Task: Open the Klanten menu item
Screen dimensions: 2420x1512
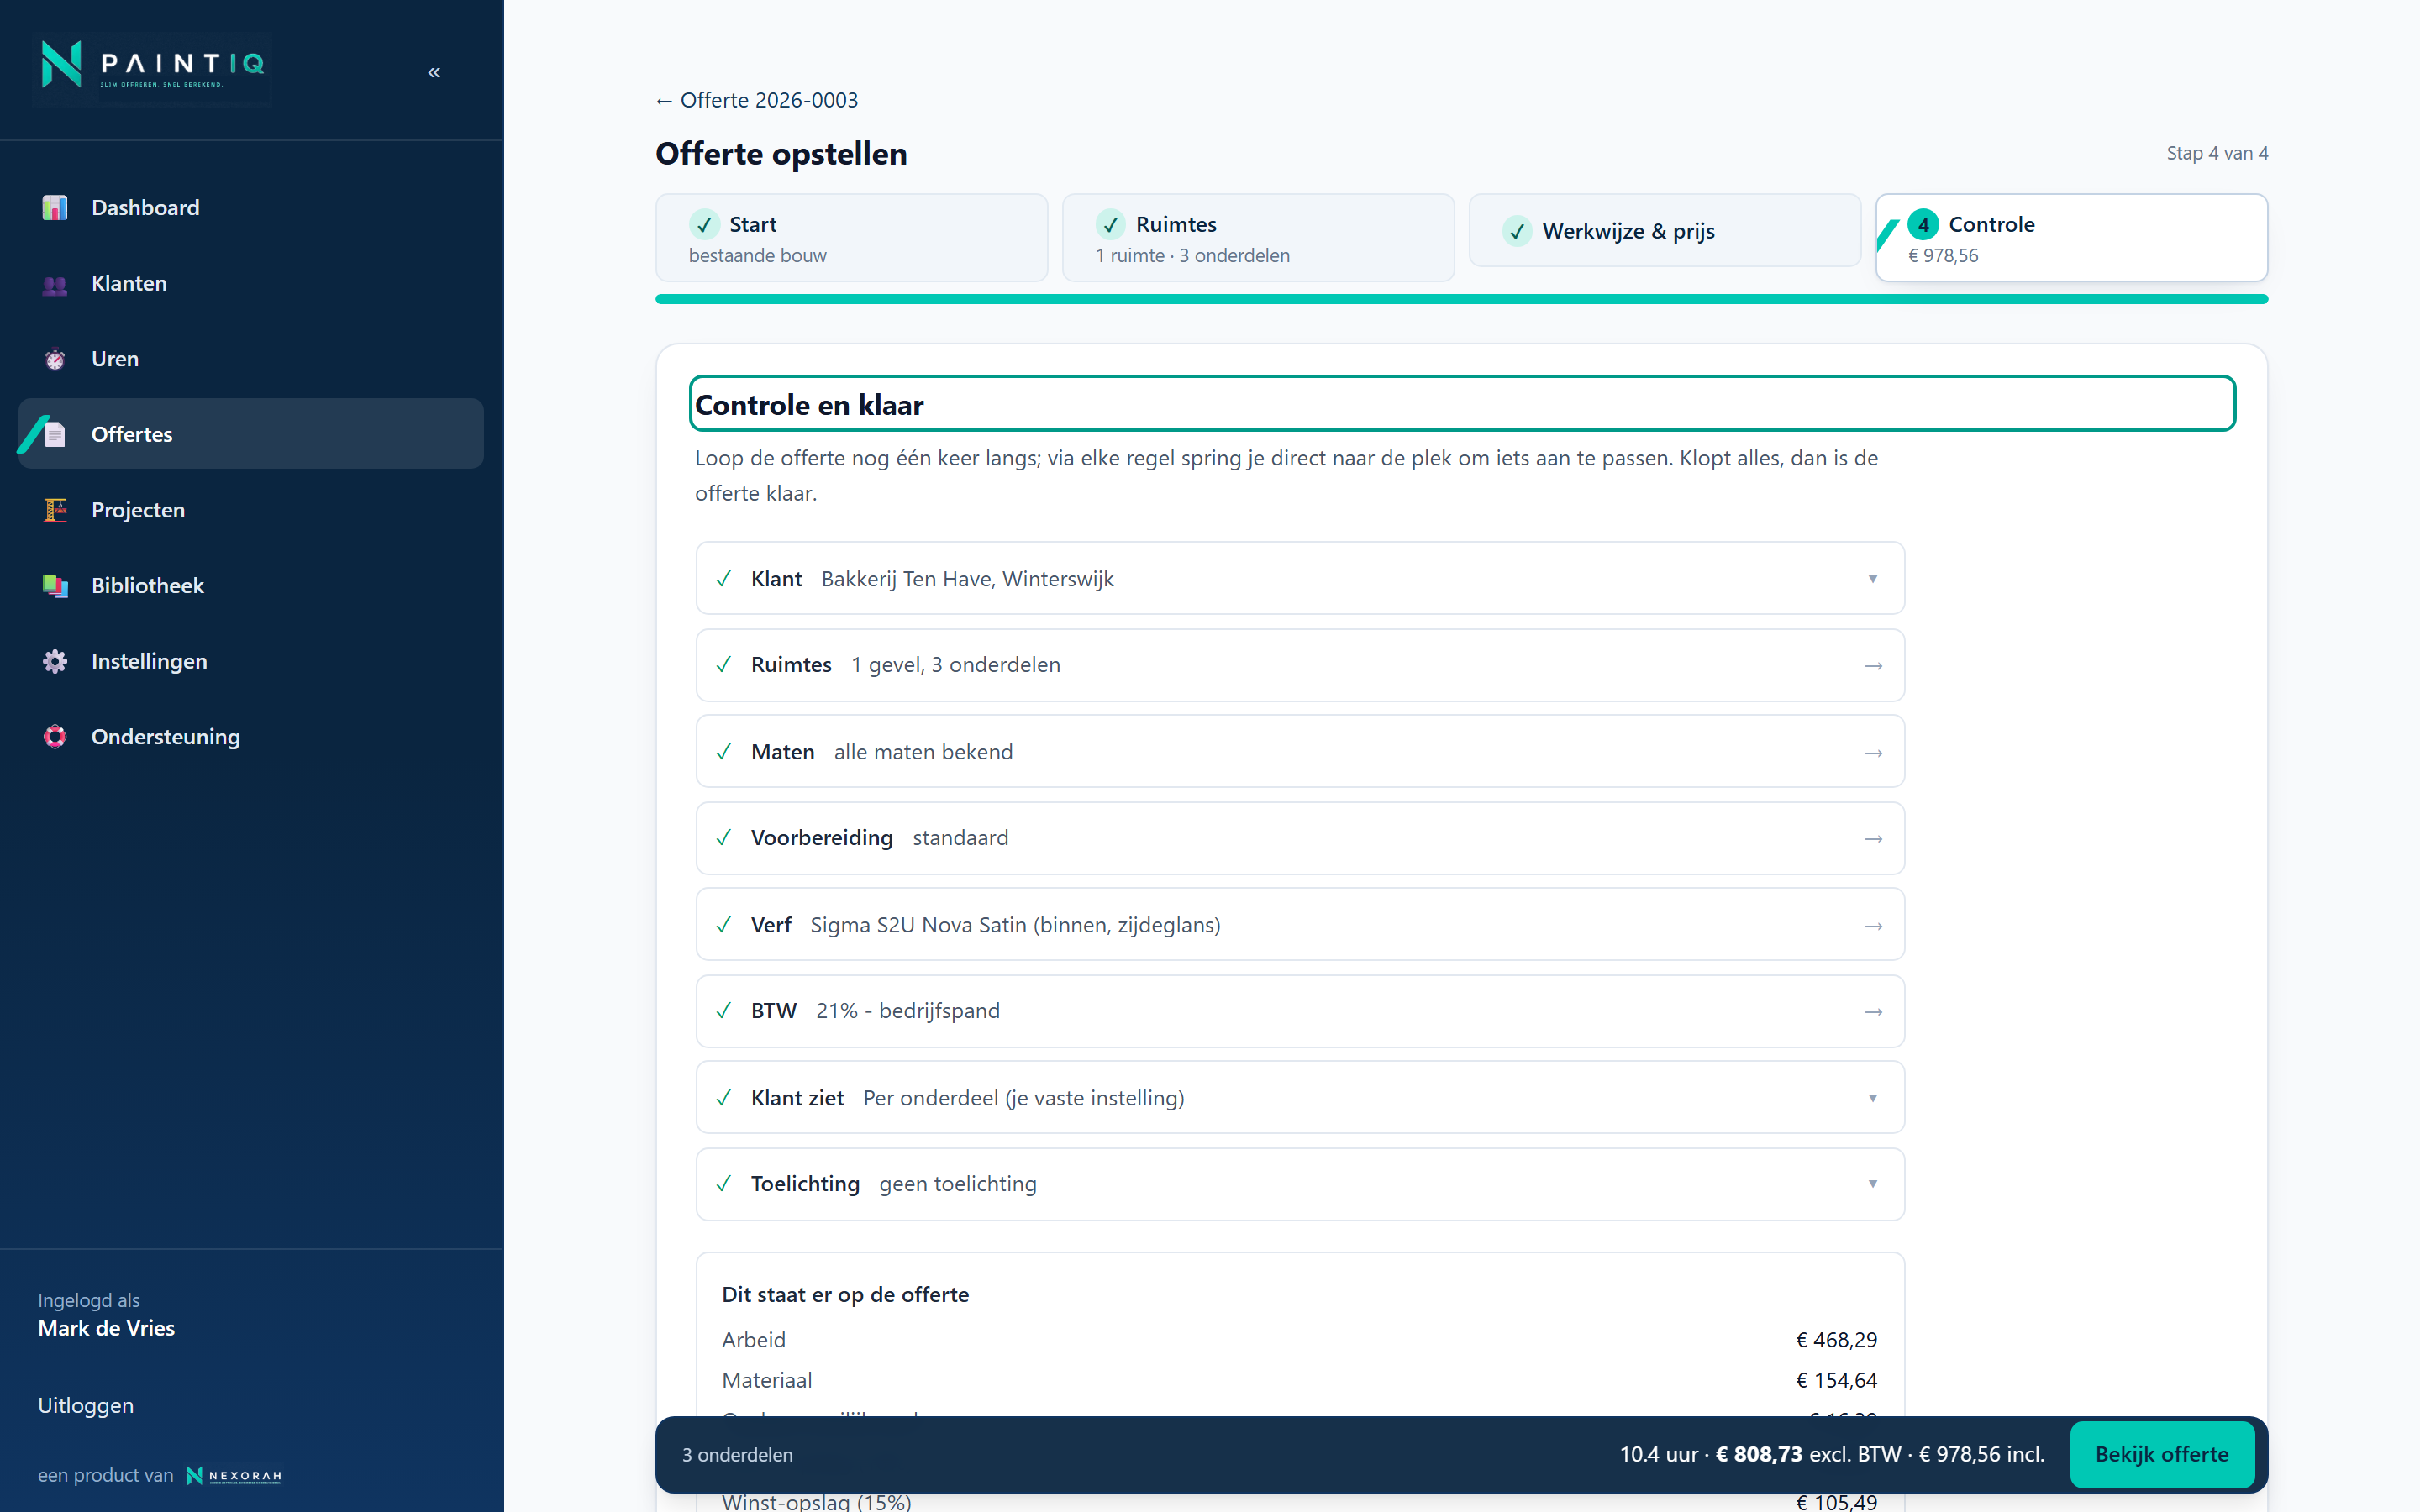Action: 251,284
